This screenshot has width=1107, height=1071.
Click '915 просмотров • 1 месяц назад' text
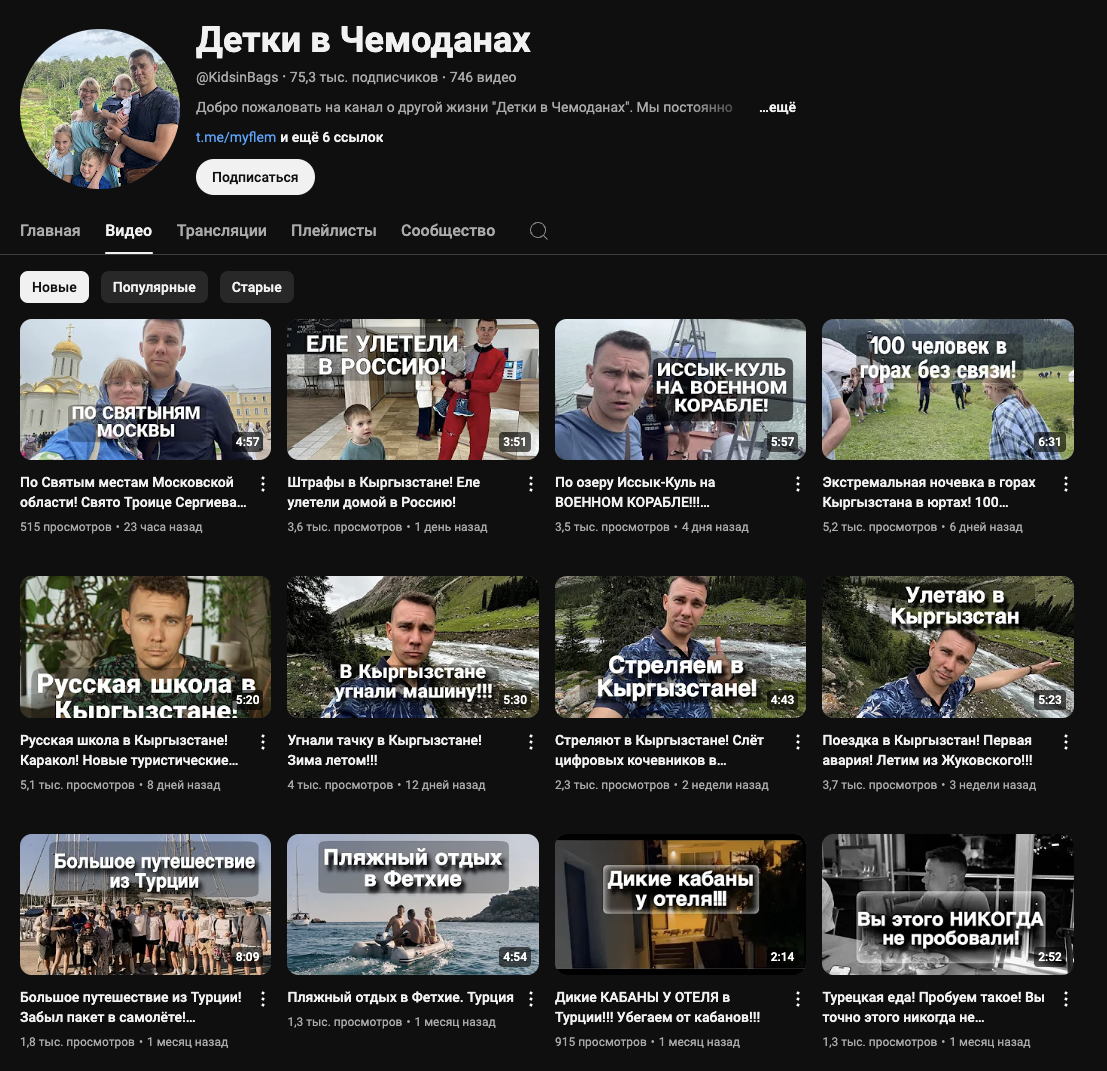click(647, 1042)
